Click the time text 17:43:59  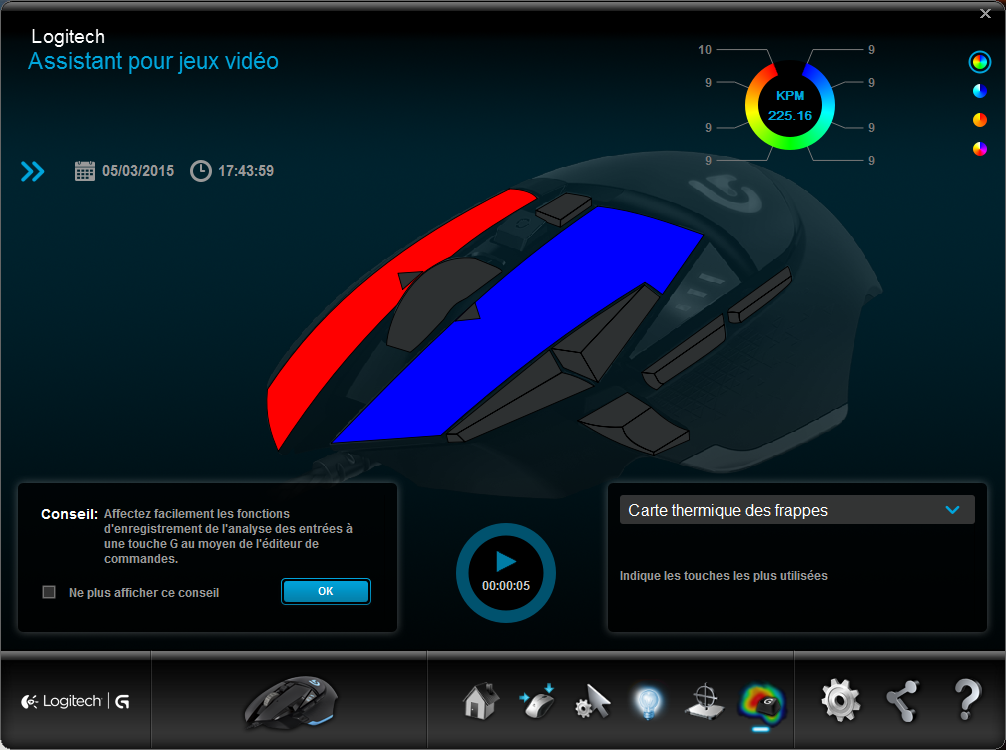[246, 171]
